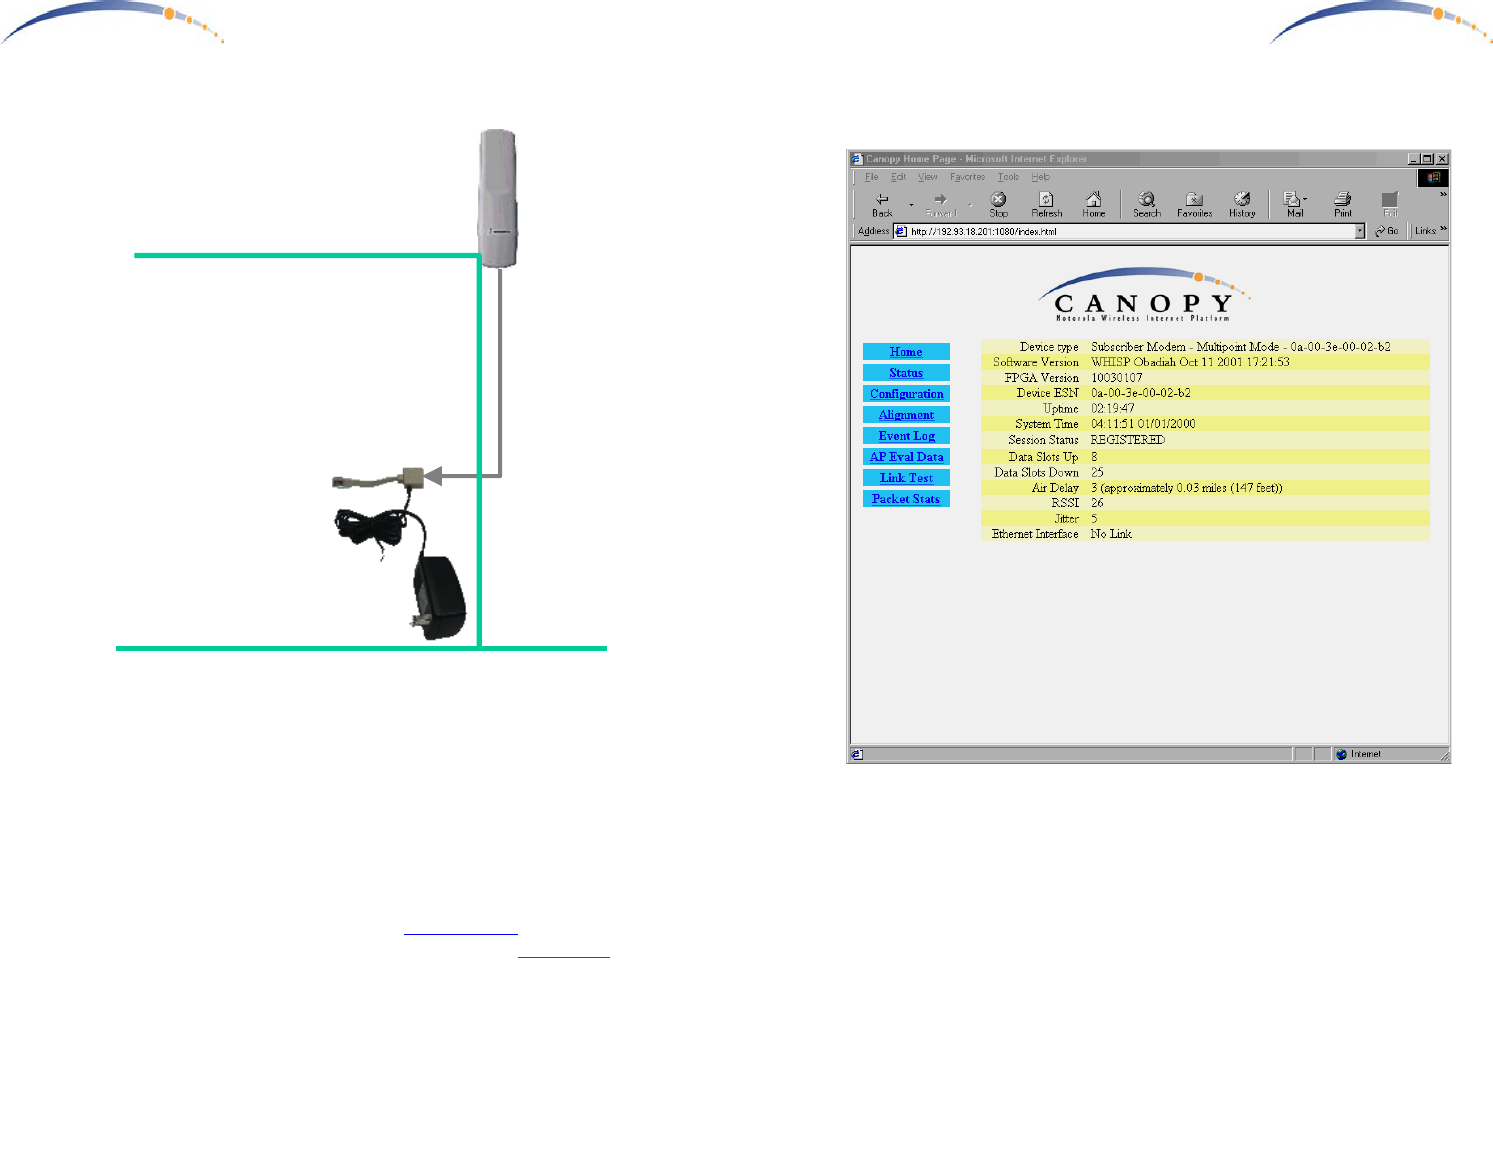Open the Favorites folder toolbar button
The width and height of the screenshot is (1493, 1152).
point(1194,204)
